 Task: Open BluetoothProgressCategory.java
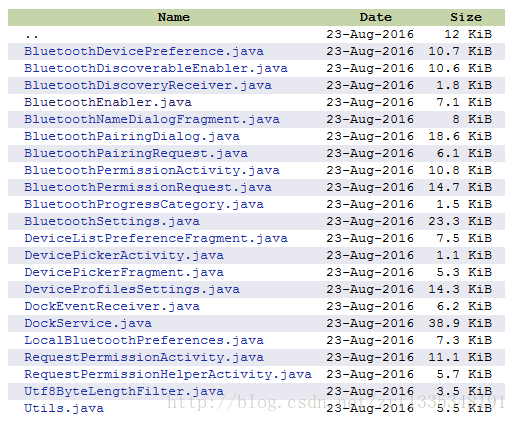point(144,204)
